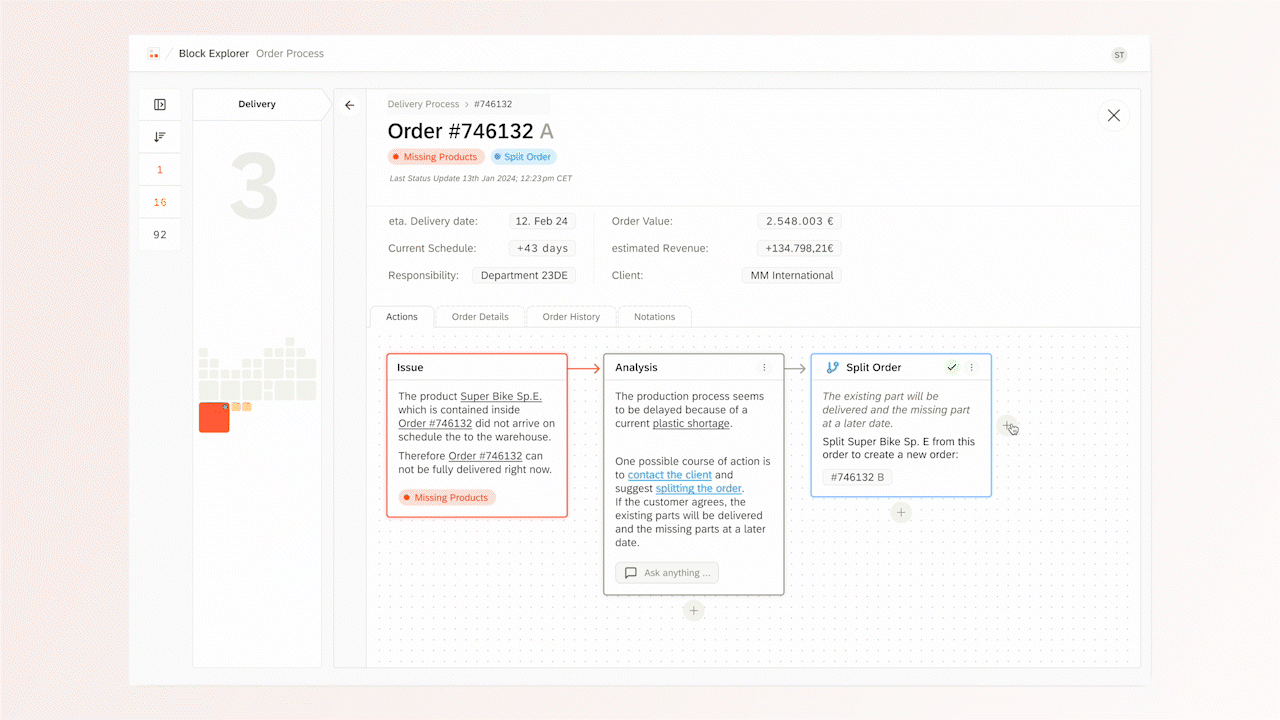Click the #746132 B order tag
The height and width of the screenshot is (720, 1280).
[857, 477]
